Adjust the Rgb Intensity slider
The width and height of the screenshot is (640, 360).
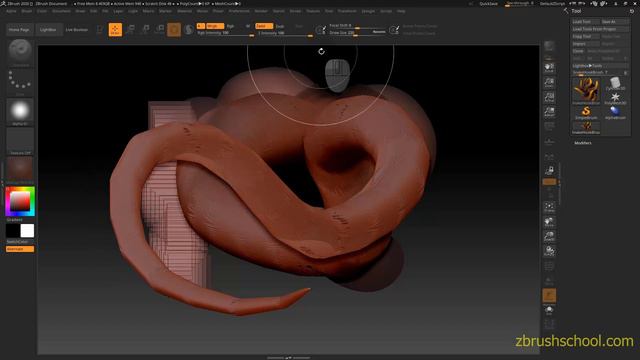tap(225, 33)
